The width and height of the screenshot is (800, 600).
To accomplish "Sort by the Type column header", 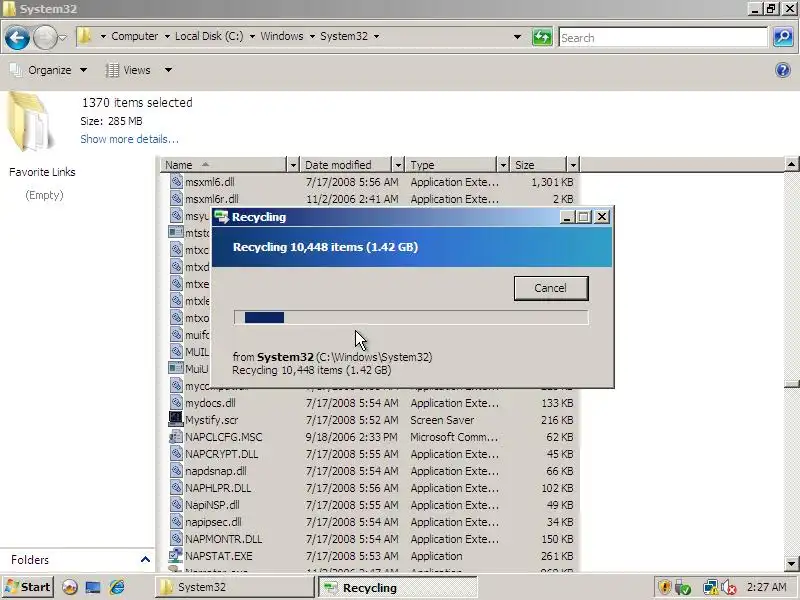I will click(451, 165).
